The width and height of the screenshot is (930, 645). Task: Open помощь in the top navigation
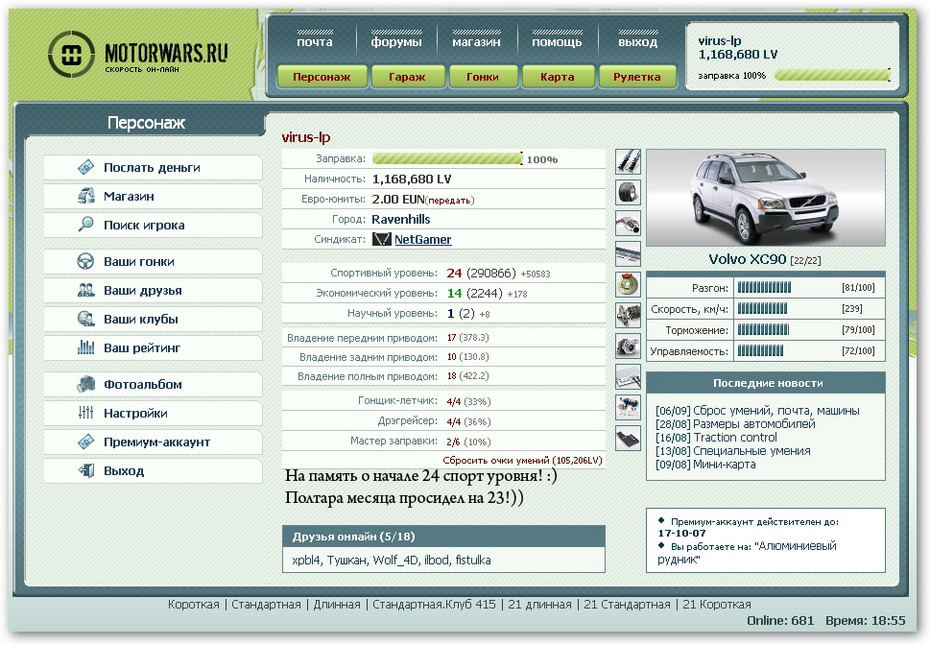pos(557,42)
